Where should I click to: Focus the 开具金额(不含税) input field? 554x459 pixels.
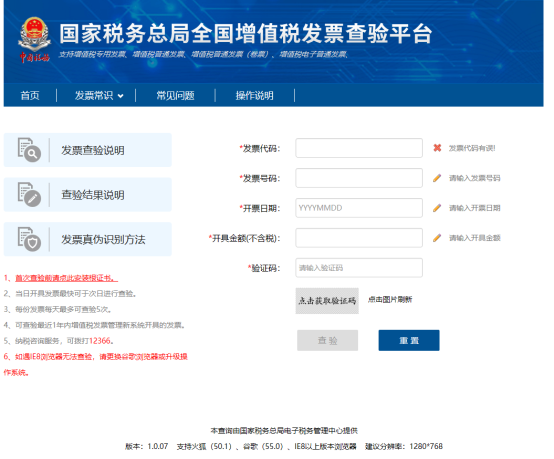tap(359, 238)
